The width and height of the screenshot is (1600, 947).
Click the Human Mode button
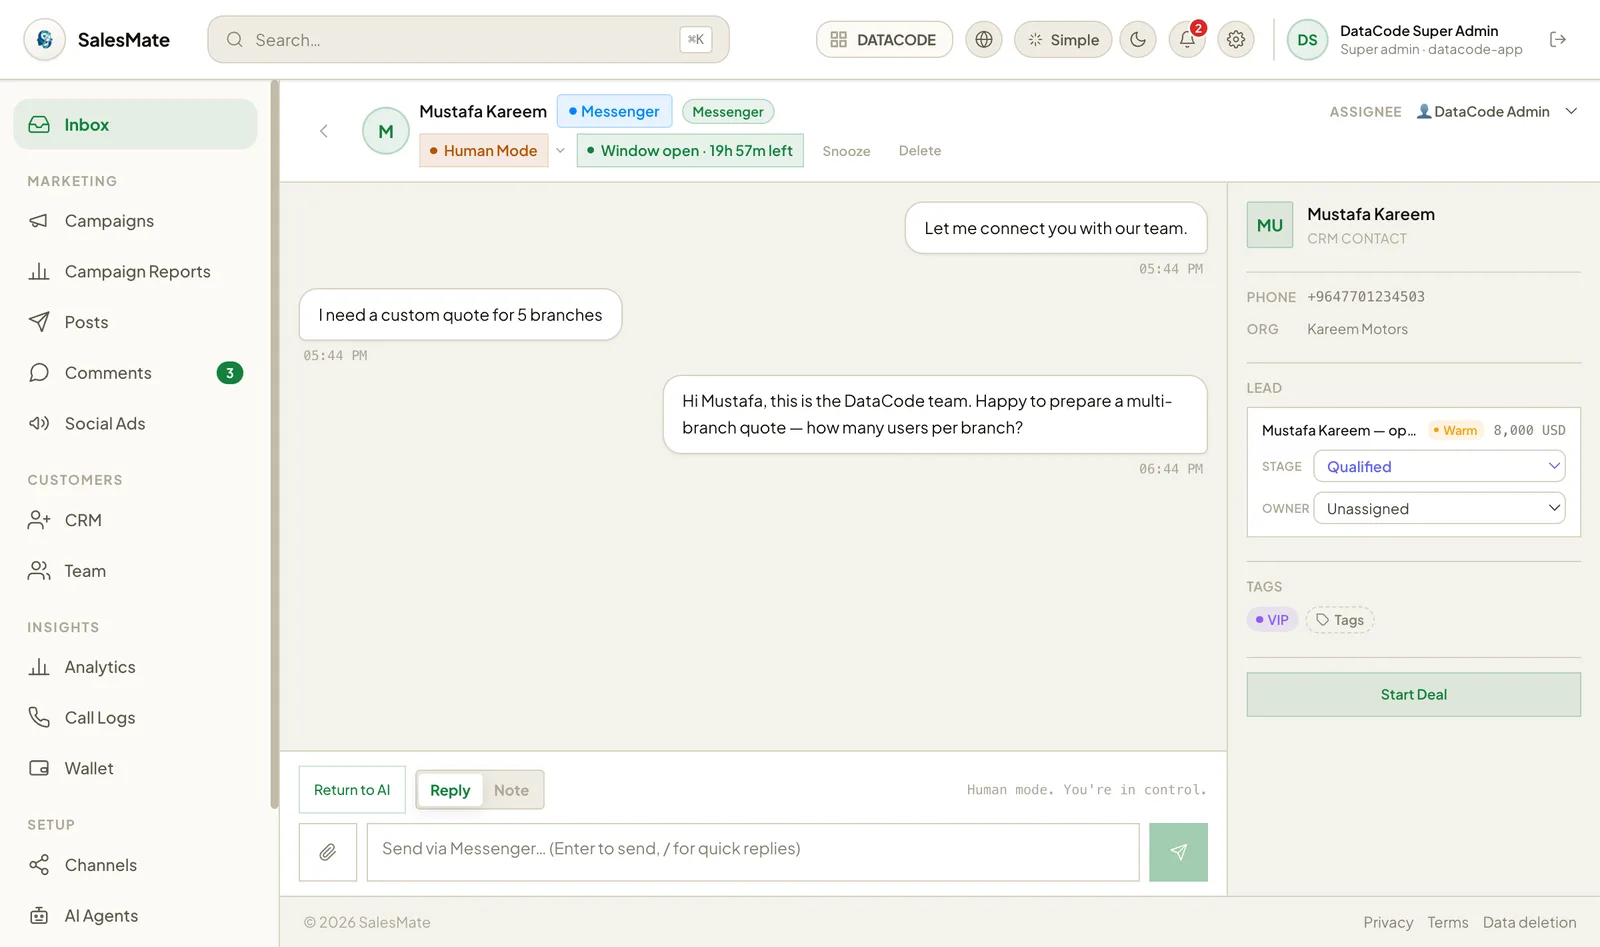484,151
